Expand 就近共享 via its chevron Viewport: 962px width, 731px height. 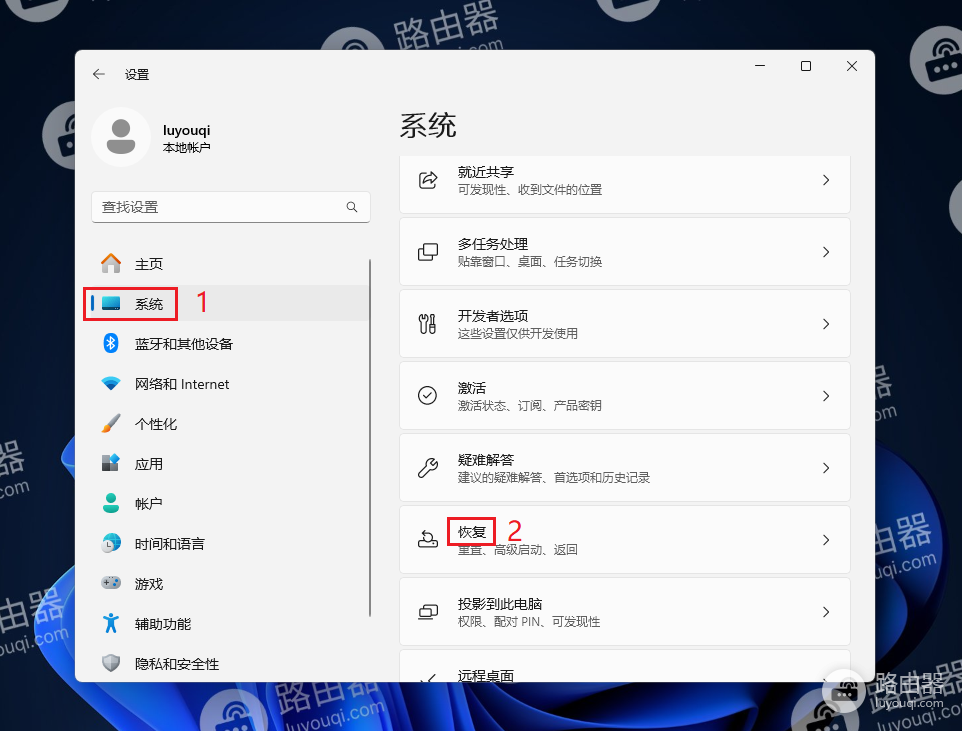pos(826,180)
